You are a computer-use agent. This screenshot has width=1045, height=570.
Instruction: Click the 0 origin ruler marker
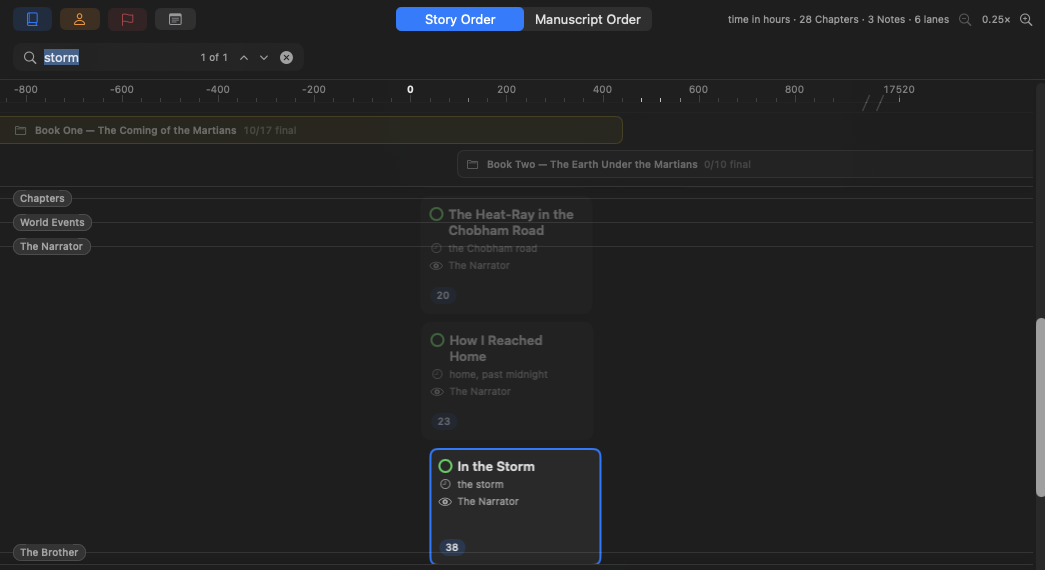[x=410, y=89]
